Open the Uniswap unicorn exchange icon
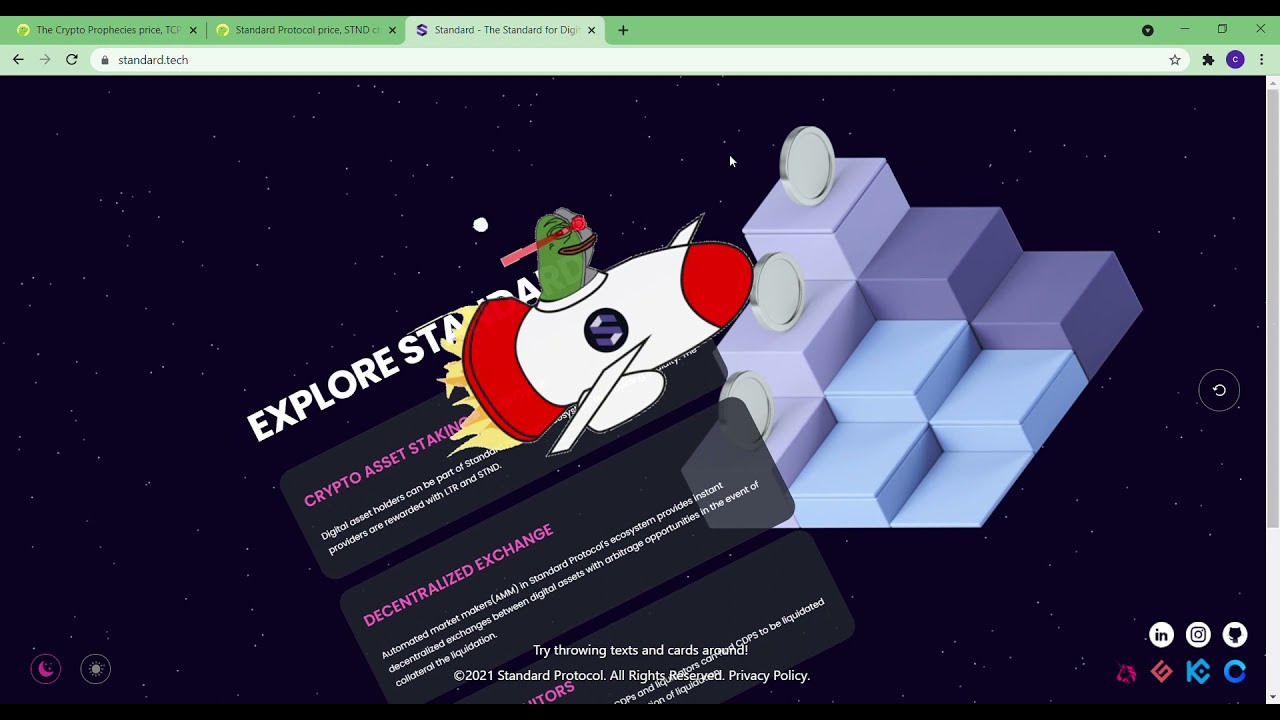Viewport: 1280px width, 720px height. click(1126, 672)
